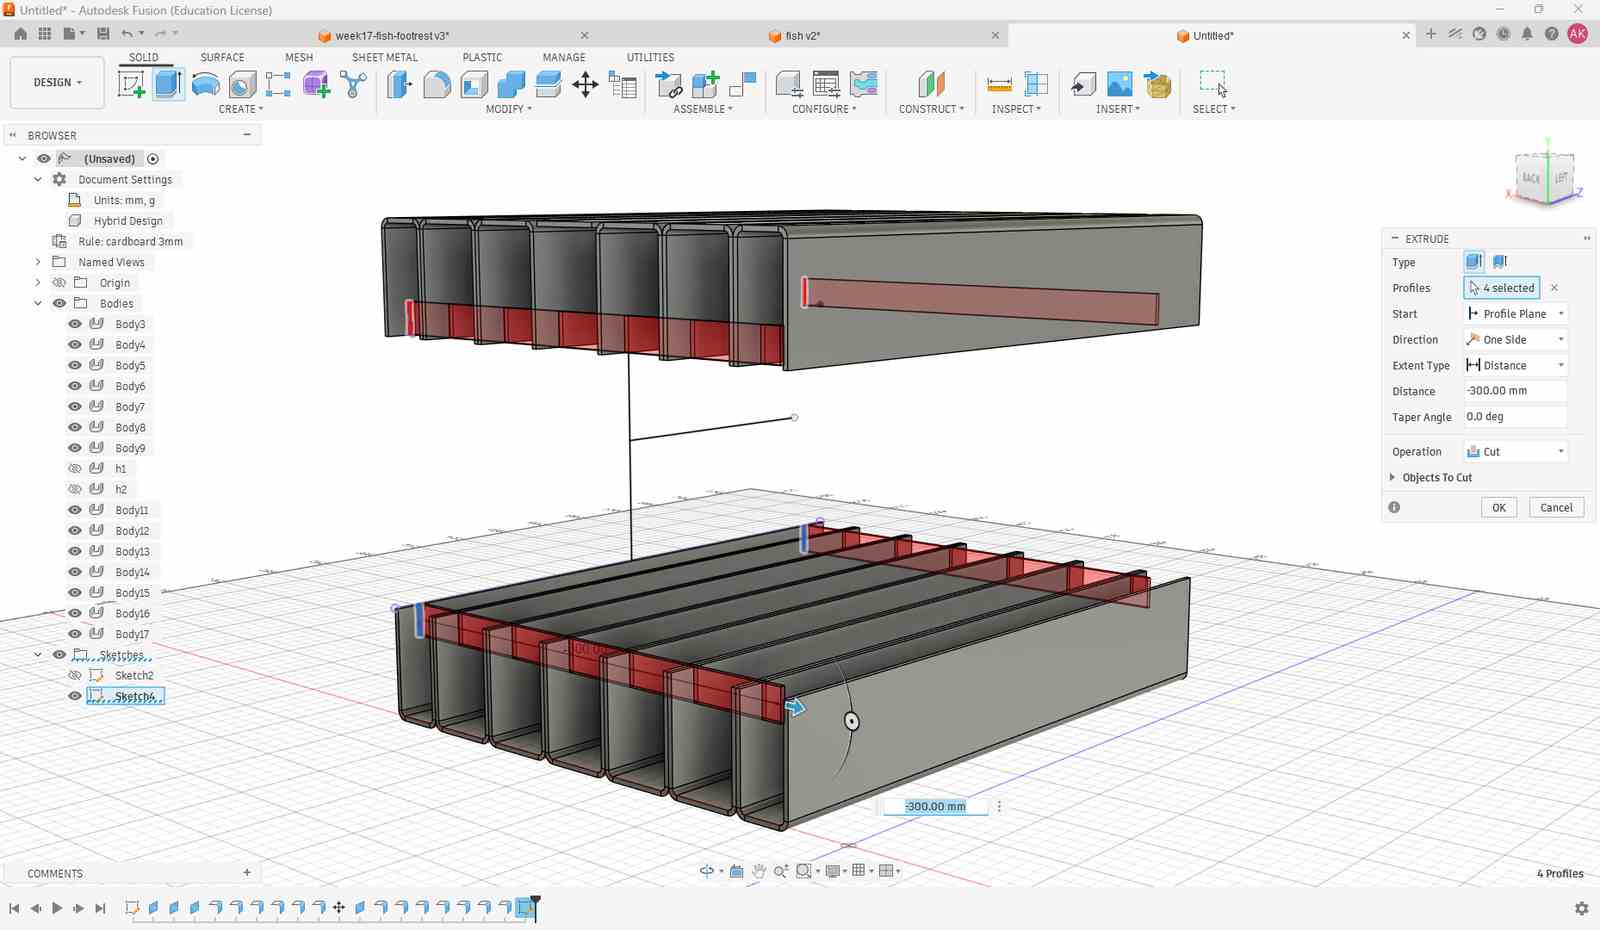Click the Save icon
The image size is (1600, 930).
click(103, 34)
